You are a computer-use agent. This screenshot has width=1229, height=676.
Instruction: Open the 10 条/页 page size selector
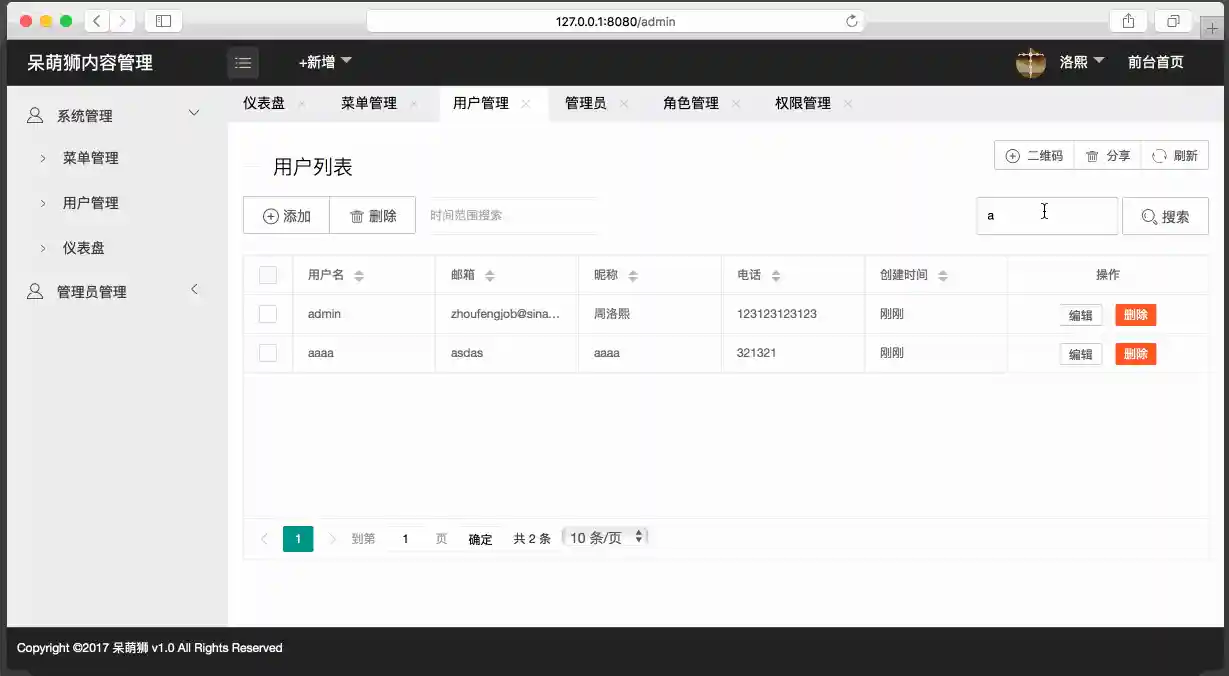click(606, 537)
